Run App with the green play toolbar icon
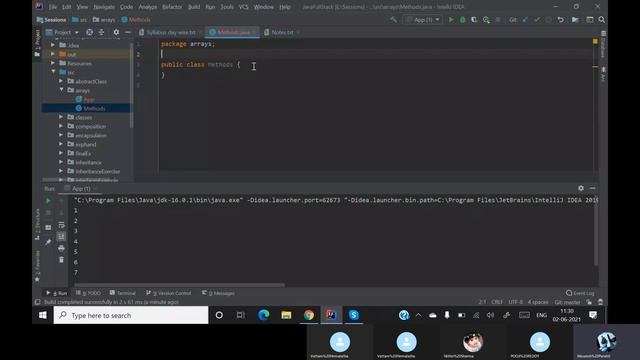640x360 pixels. click(x=451, y=20)
